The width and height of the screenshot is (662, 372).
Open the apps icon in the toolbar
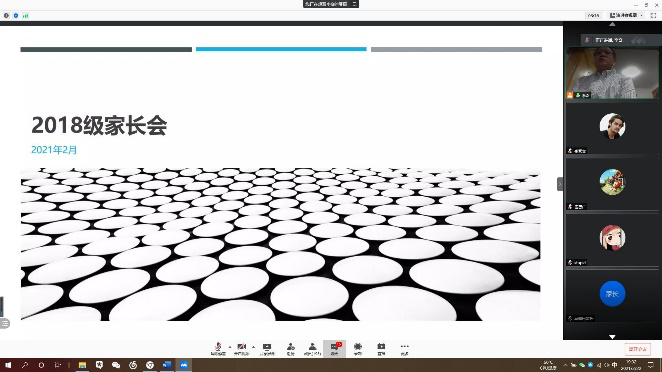tap(358, 349)
